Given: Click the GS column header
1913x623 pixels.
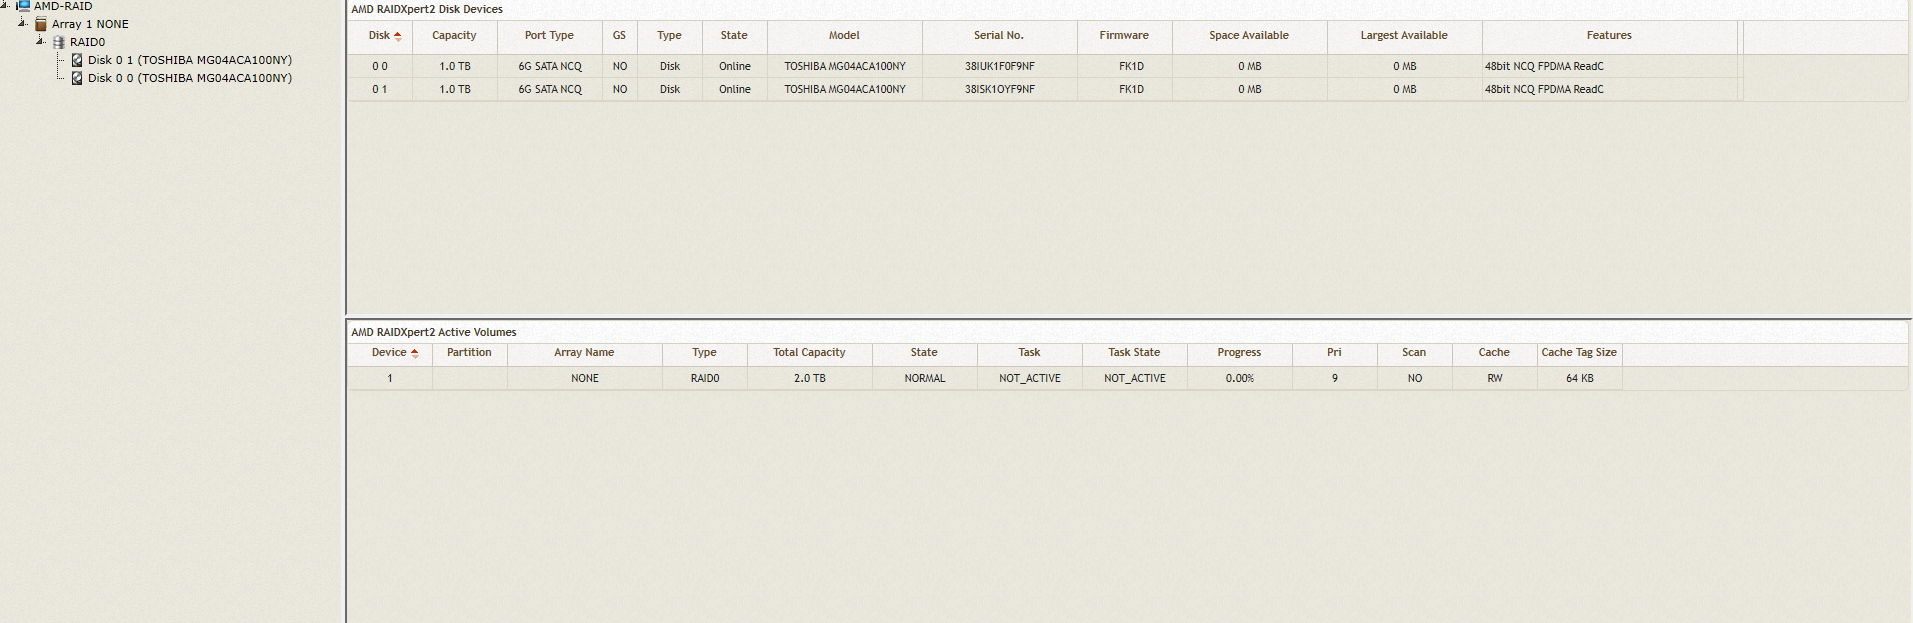Looking at the screenshot, I should (619, 36).
